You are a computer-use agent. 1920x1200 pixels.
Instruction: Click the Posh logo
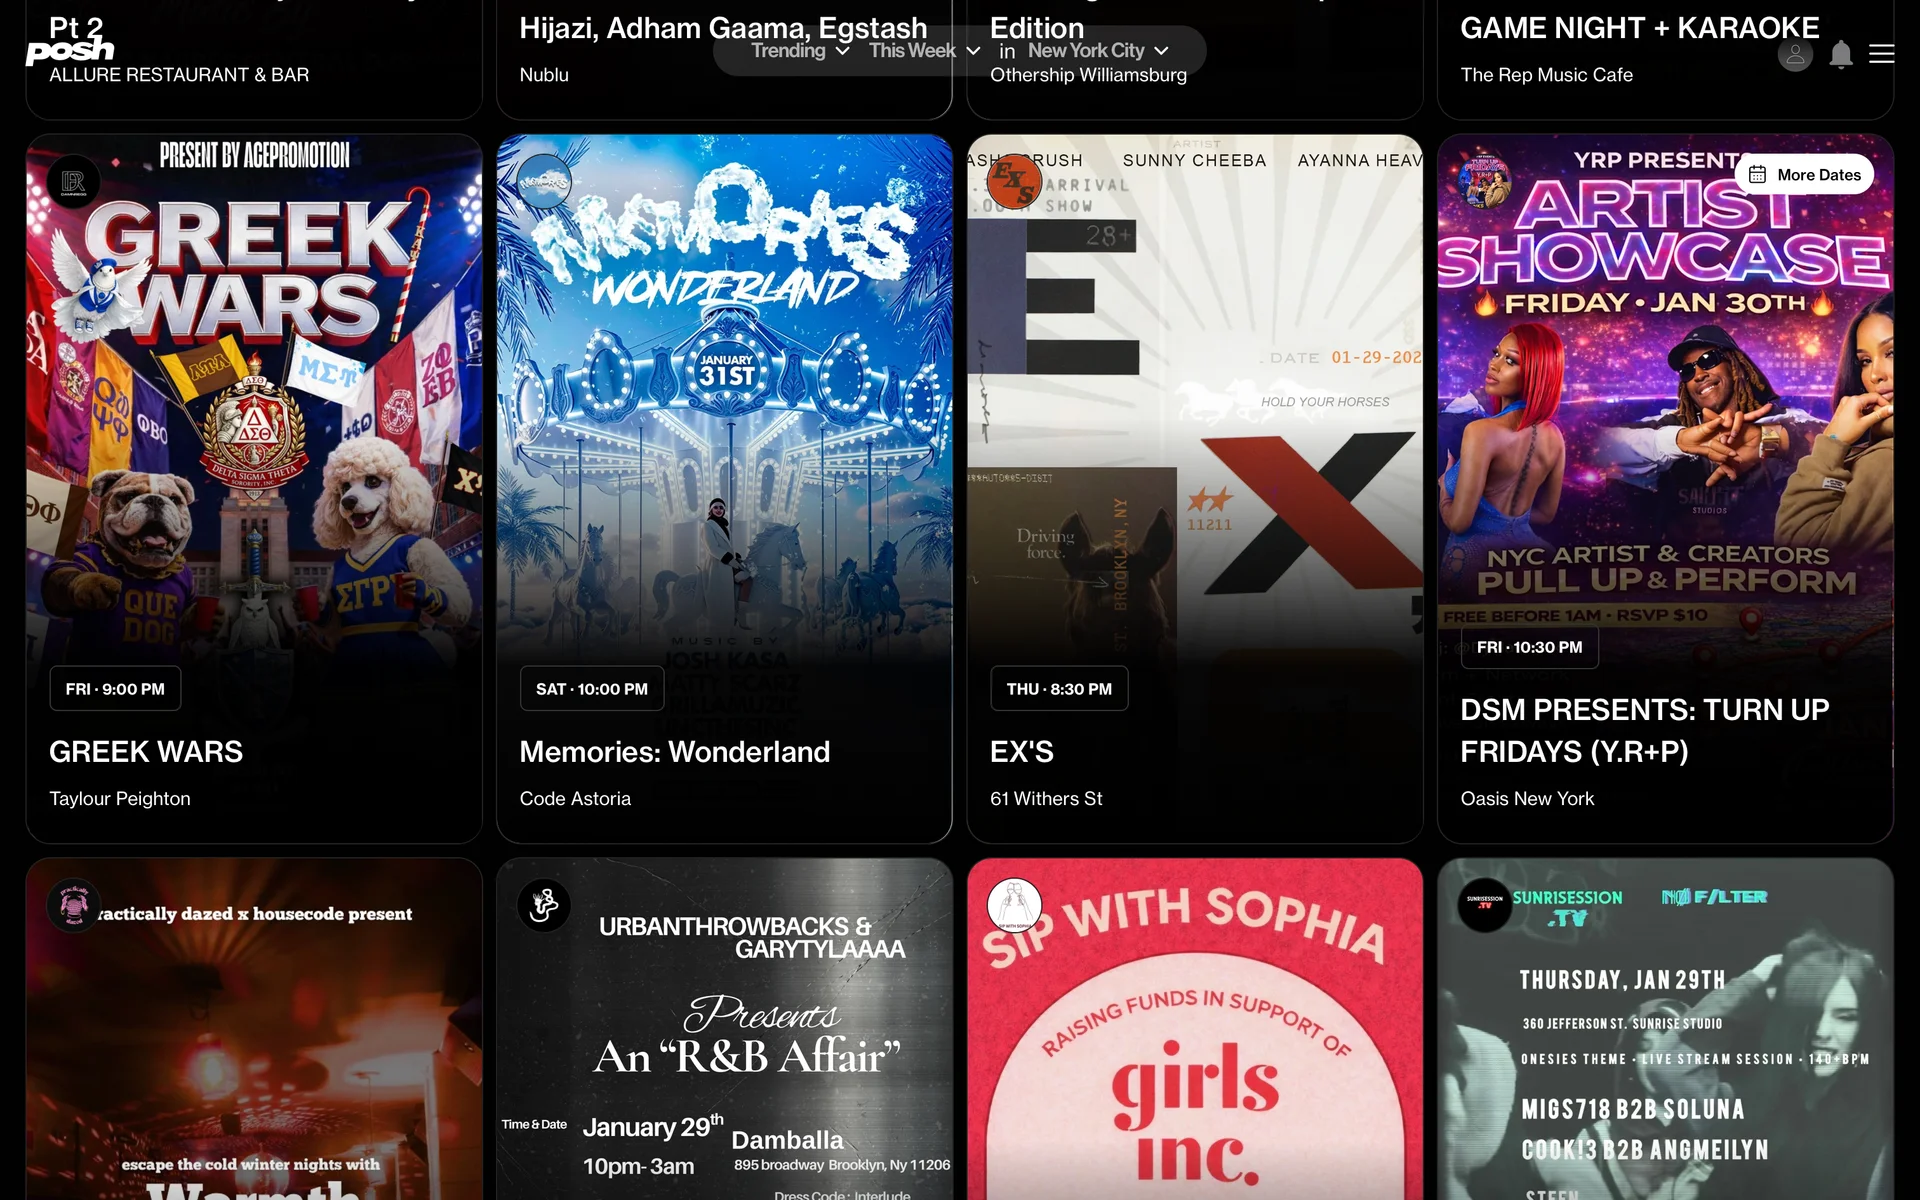pos(70,50)
